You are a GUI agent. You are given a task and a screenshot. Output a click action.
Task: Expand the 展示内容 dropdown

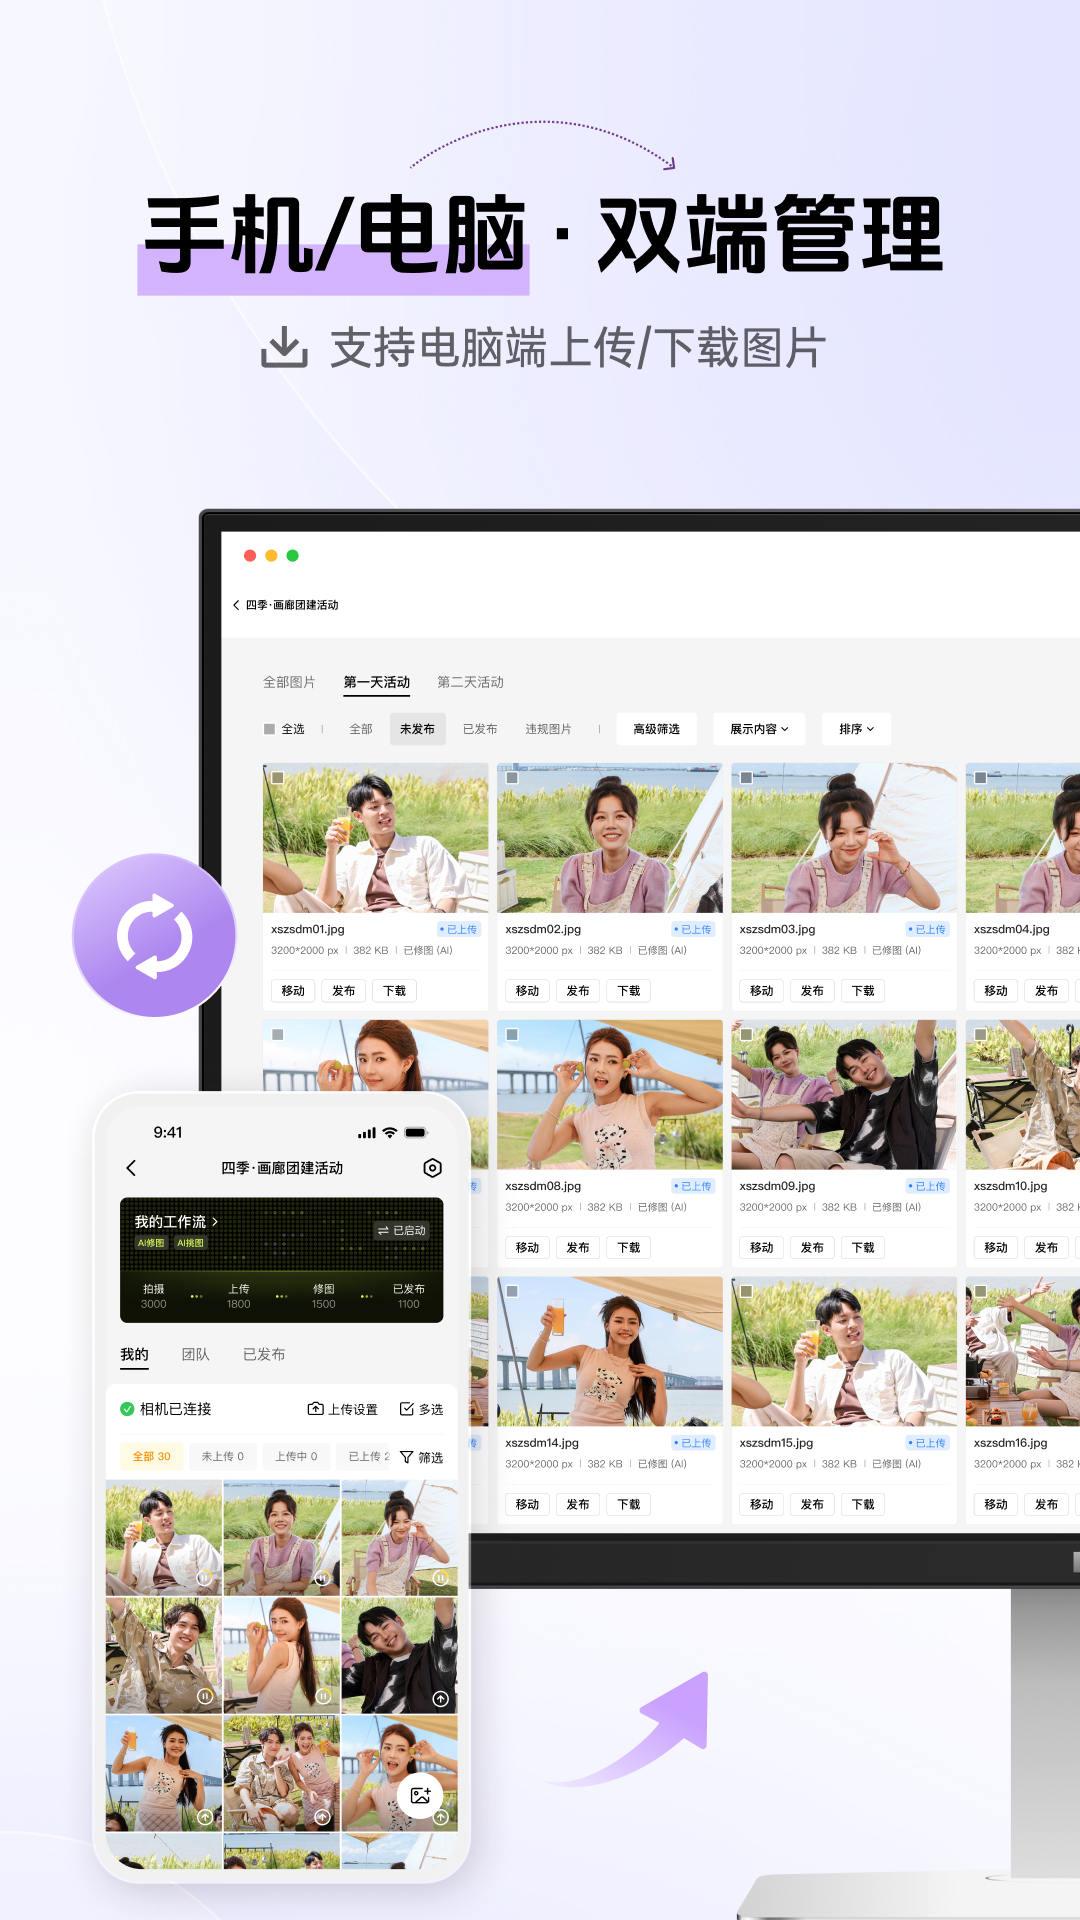point(759,729)
